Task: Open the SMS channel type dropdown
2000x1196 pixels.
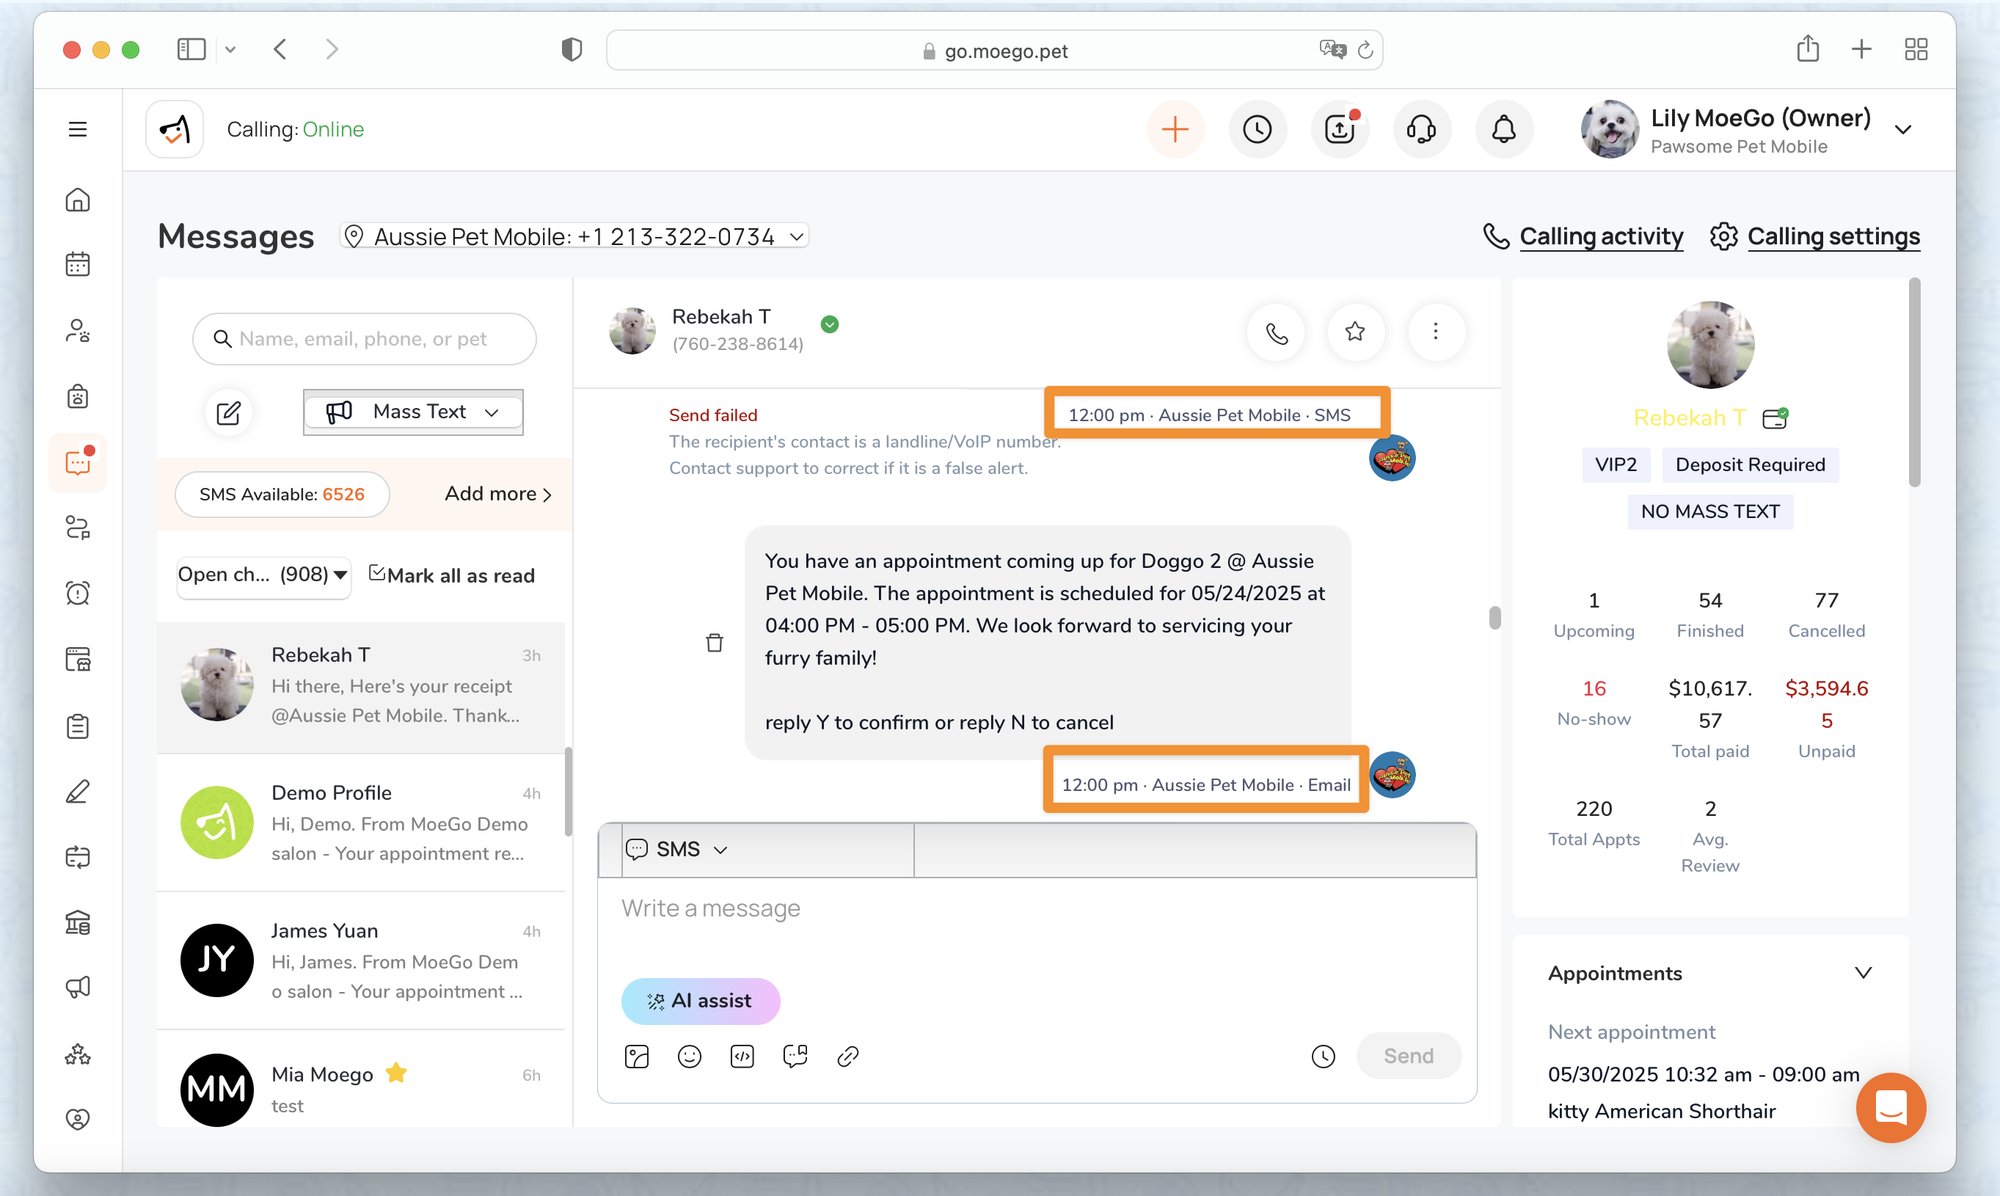Action: [x=678, y=849]
